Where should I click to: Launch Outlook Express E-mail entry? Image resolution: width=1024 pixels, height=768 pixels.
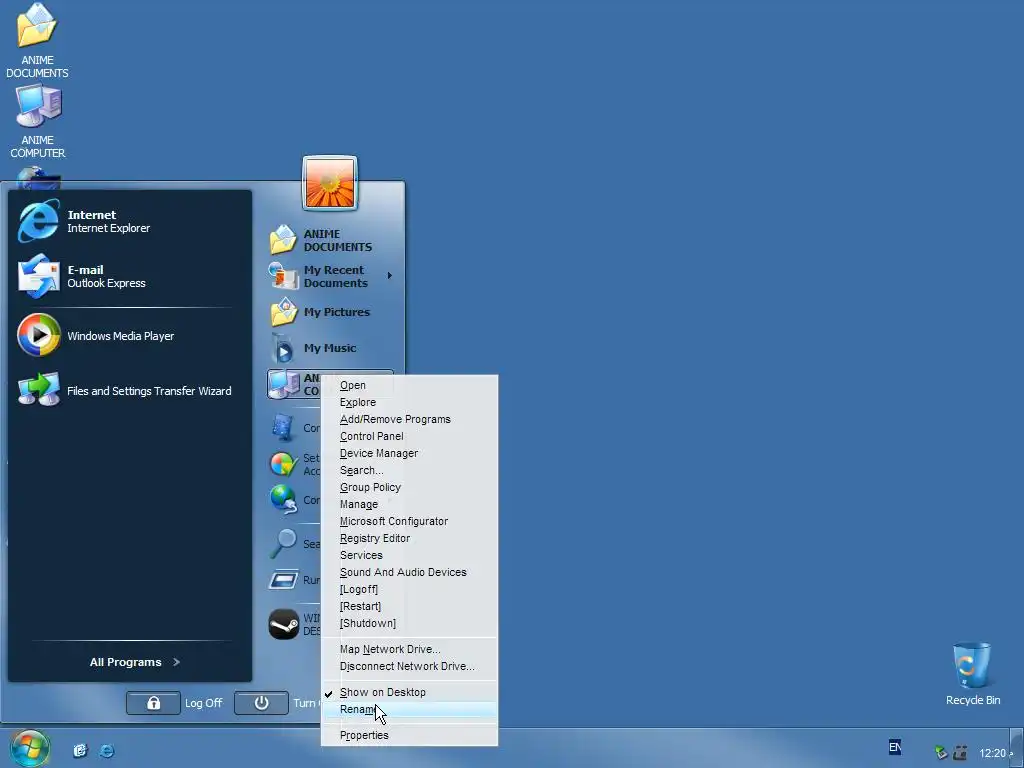129,276
